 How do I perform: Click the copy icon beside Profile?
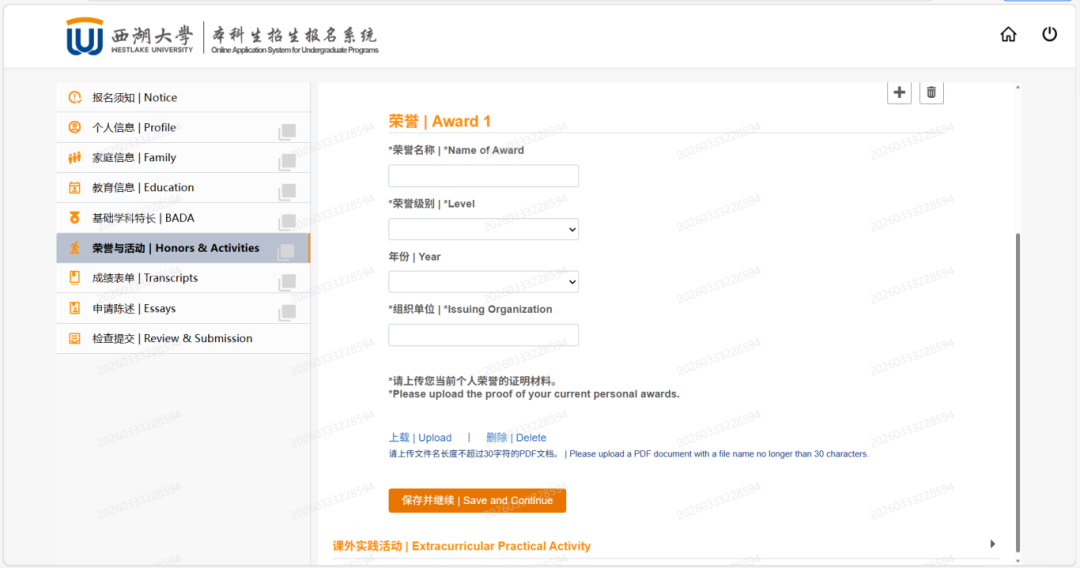(x=287, y=131)
